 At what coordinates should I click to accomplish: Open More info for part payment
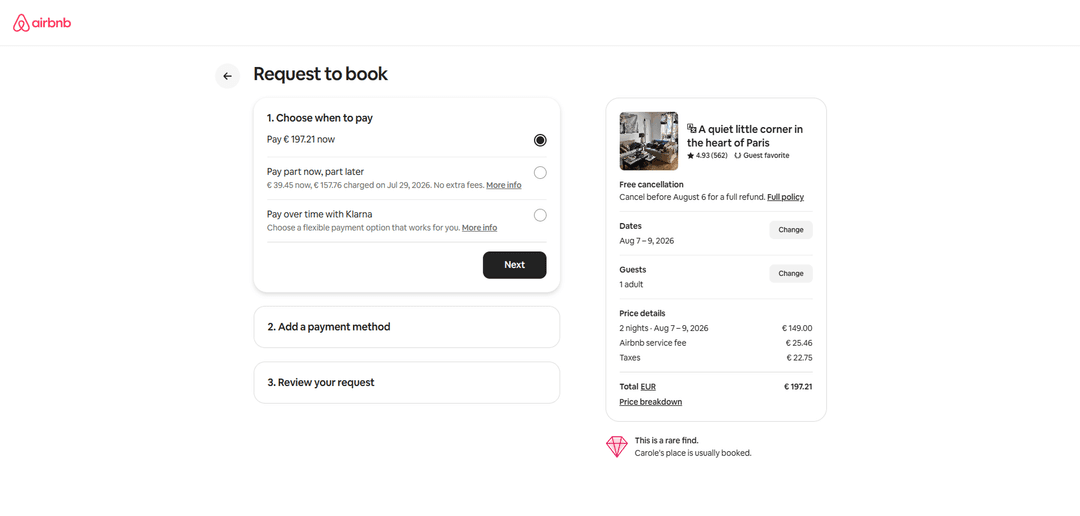coord(503,185)
